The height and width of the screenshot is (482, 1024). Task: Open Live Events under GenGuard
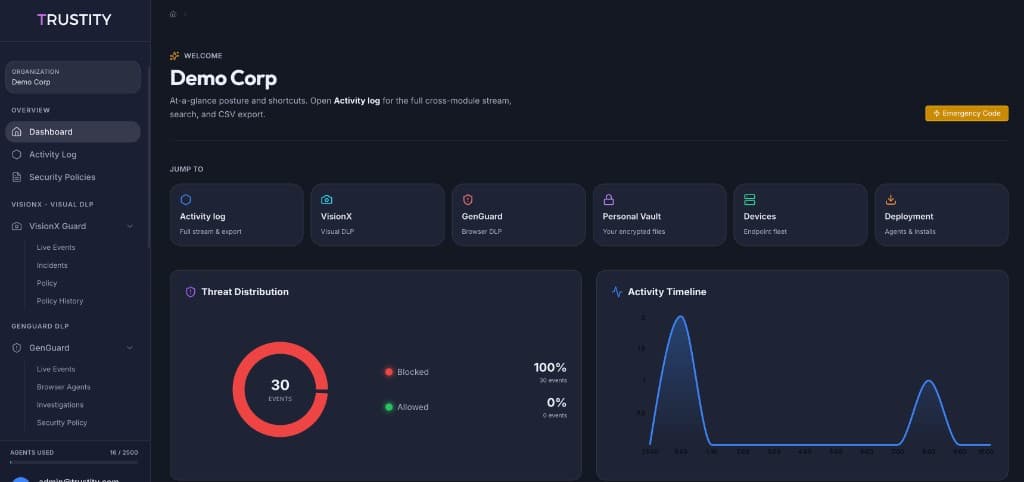click(x=56, y=369)
